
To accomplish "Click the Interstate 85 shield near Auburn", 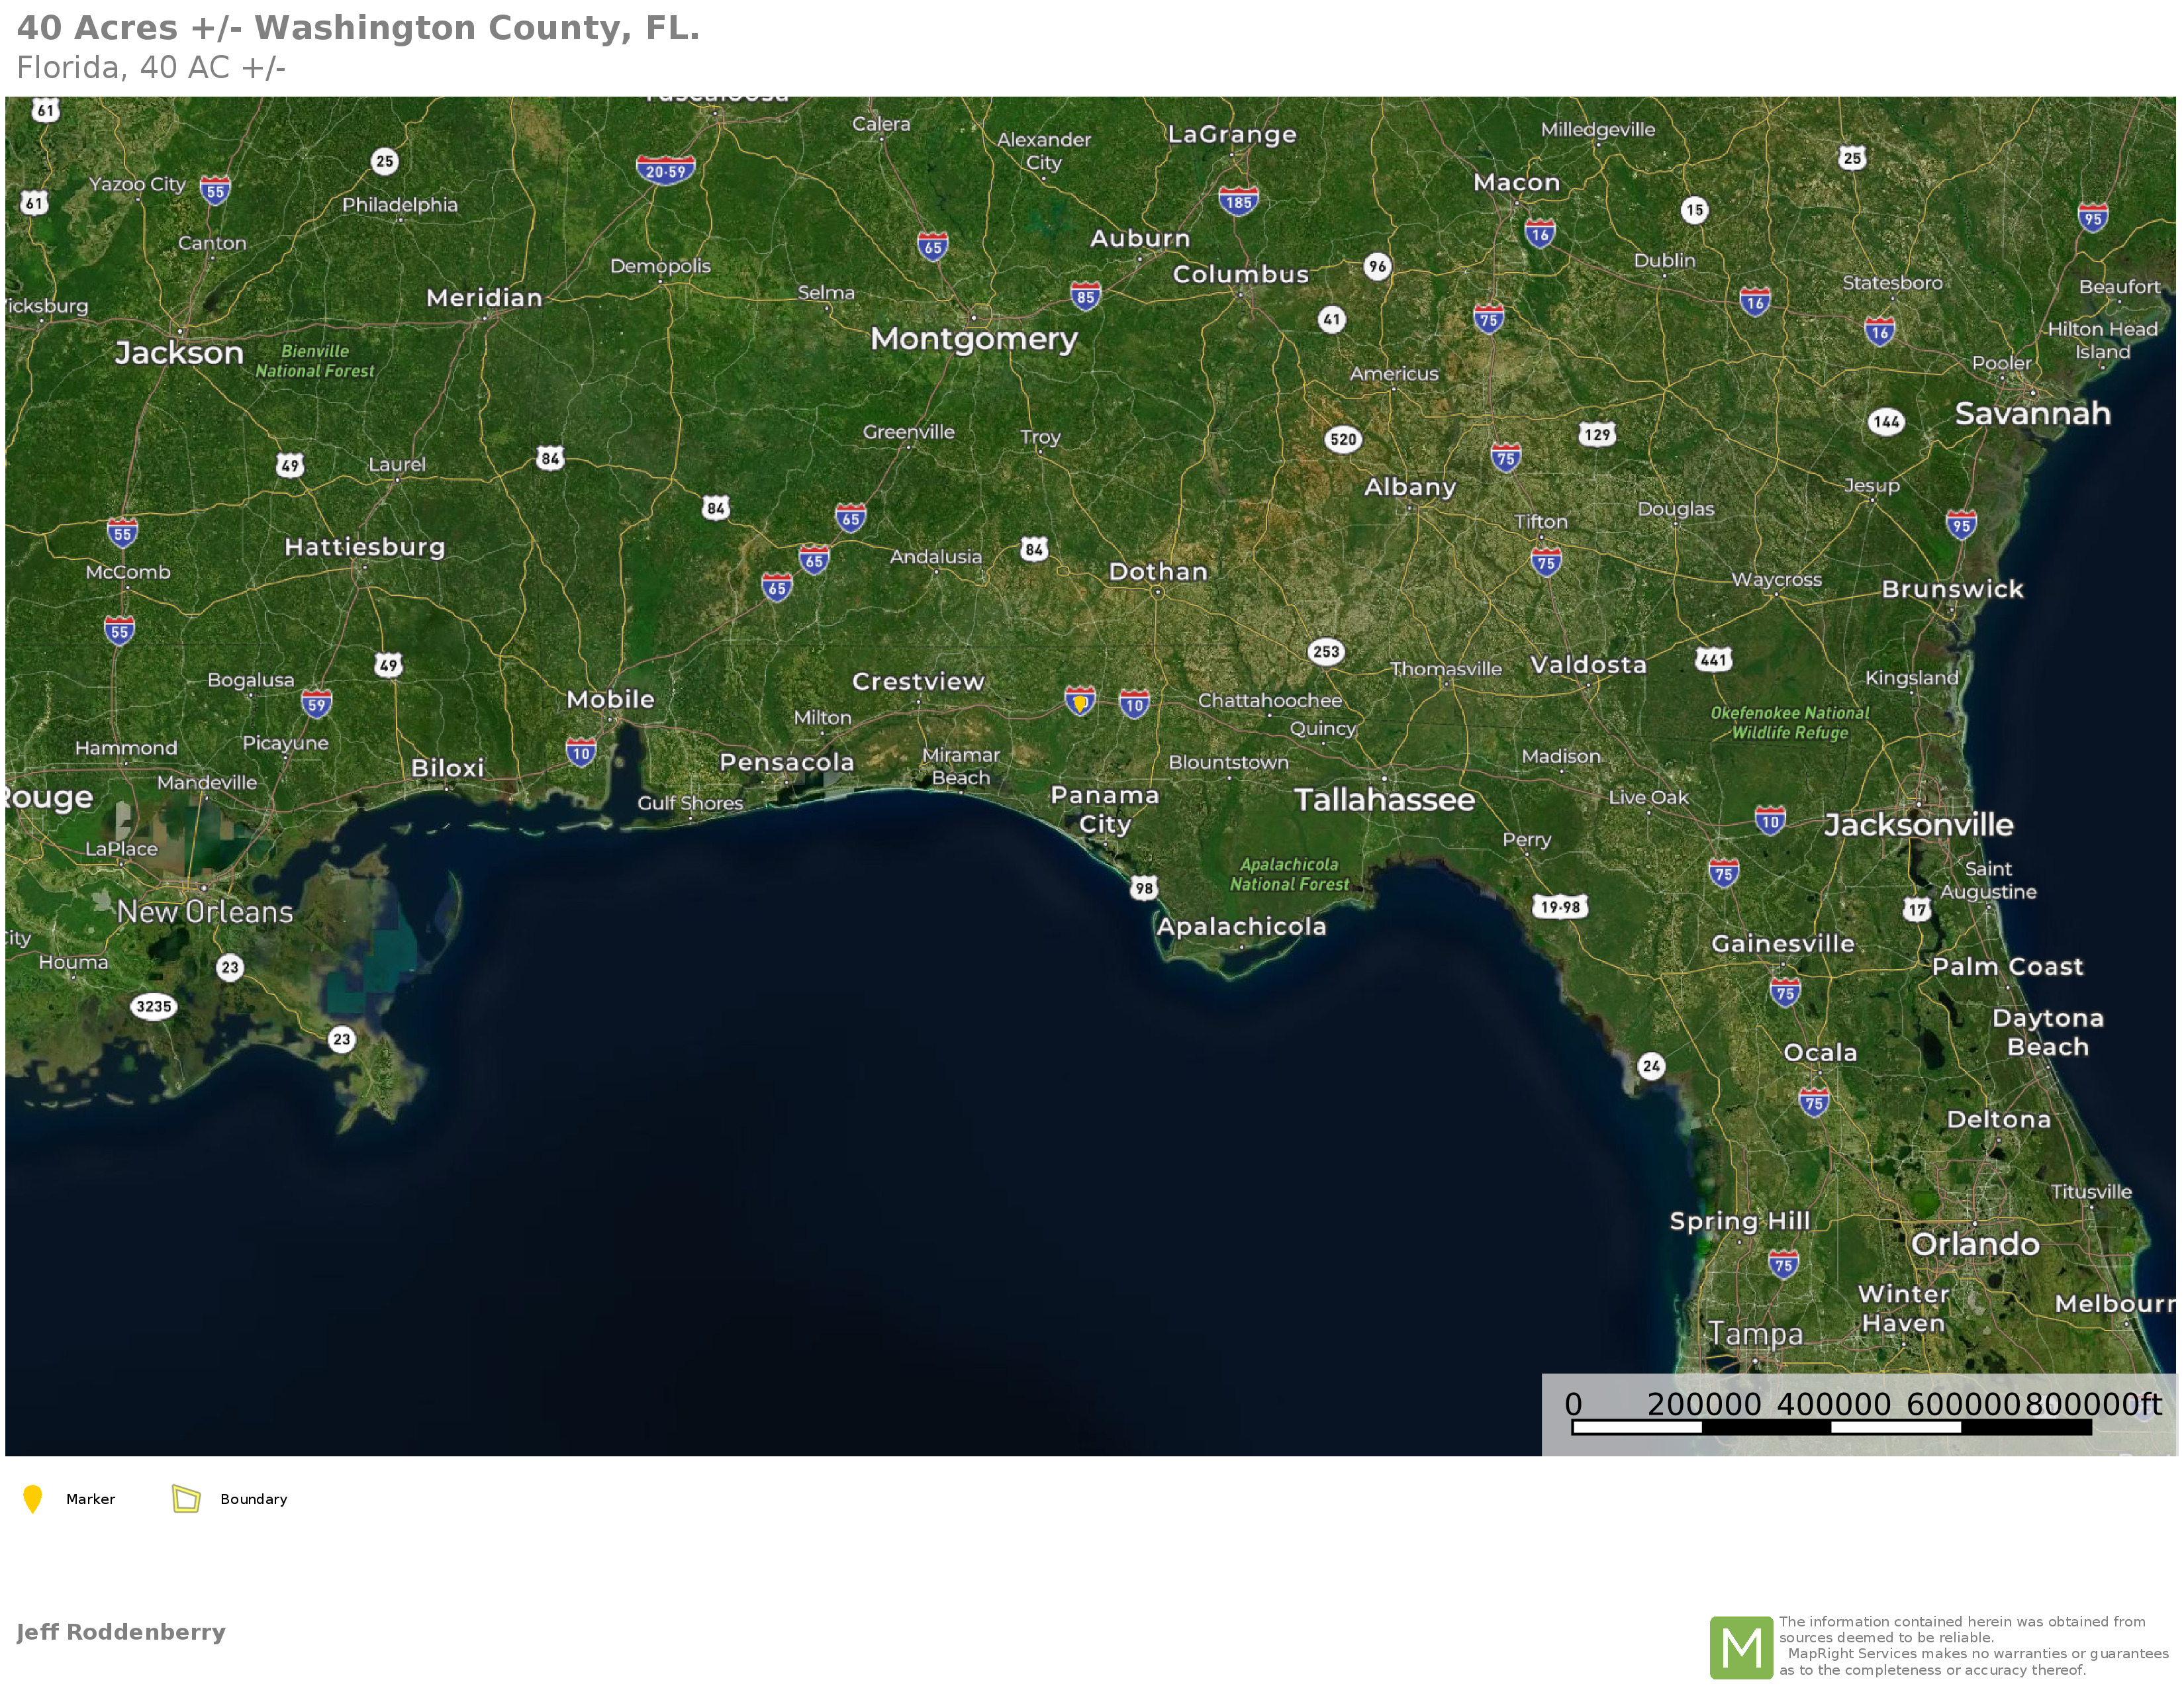I will pos(1085,296).
